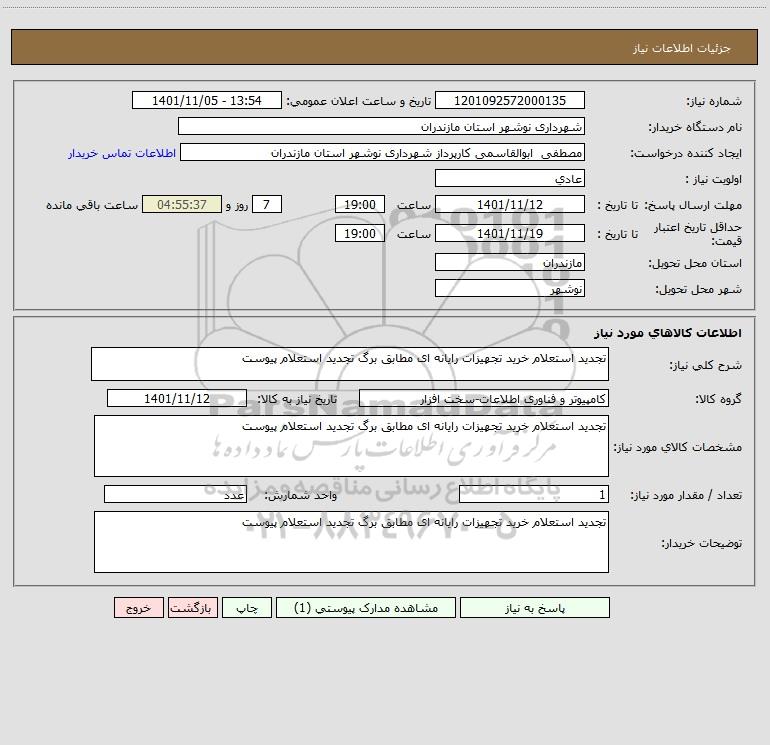Viewport: 770px width, 745px height.
Task: Click the مهلت ارسال پاسخ label
Action: (693, 205)
